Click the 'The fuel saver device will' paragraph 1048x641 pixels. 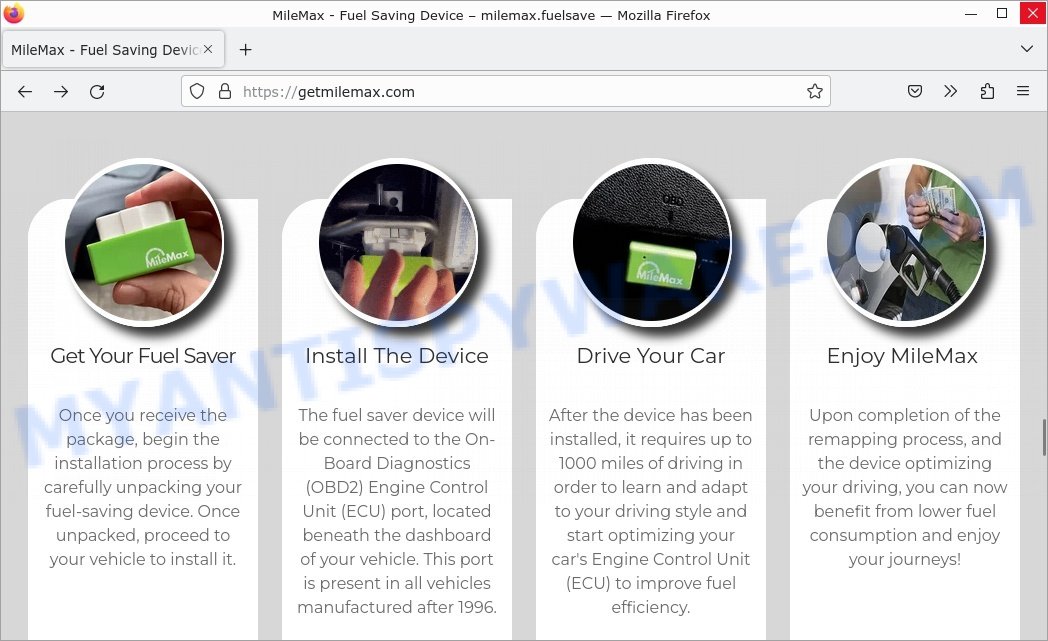click(x=397, y=511)
